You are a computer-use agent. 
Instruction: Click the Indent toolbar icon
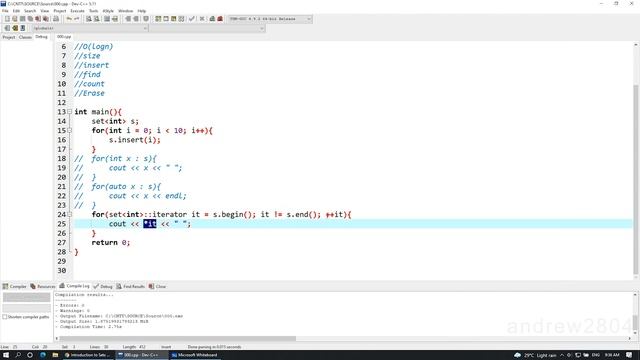(128, 19)
